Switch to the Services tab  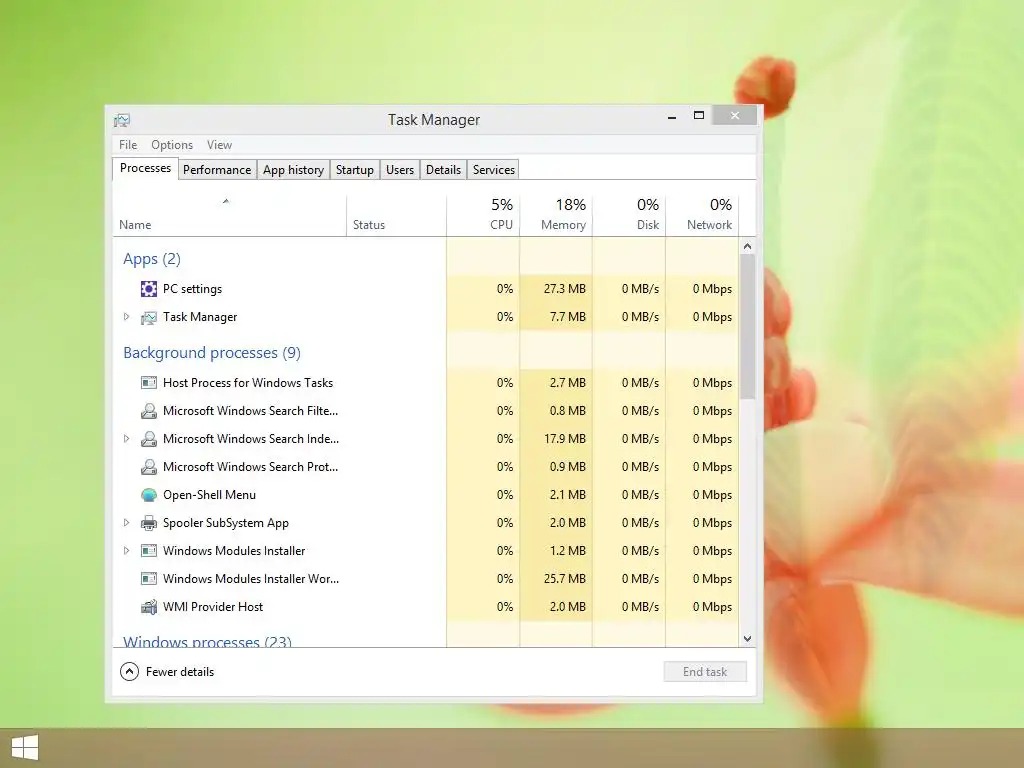494,170
